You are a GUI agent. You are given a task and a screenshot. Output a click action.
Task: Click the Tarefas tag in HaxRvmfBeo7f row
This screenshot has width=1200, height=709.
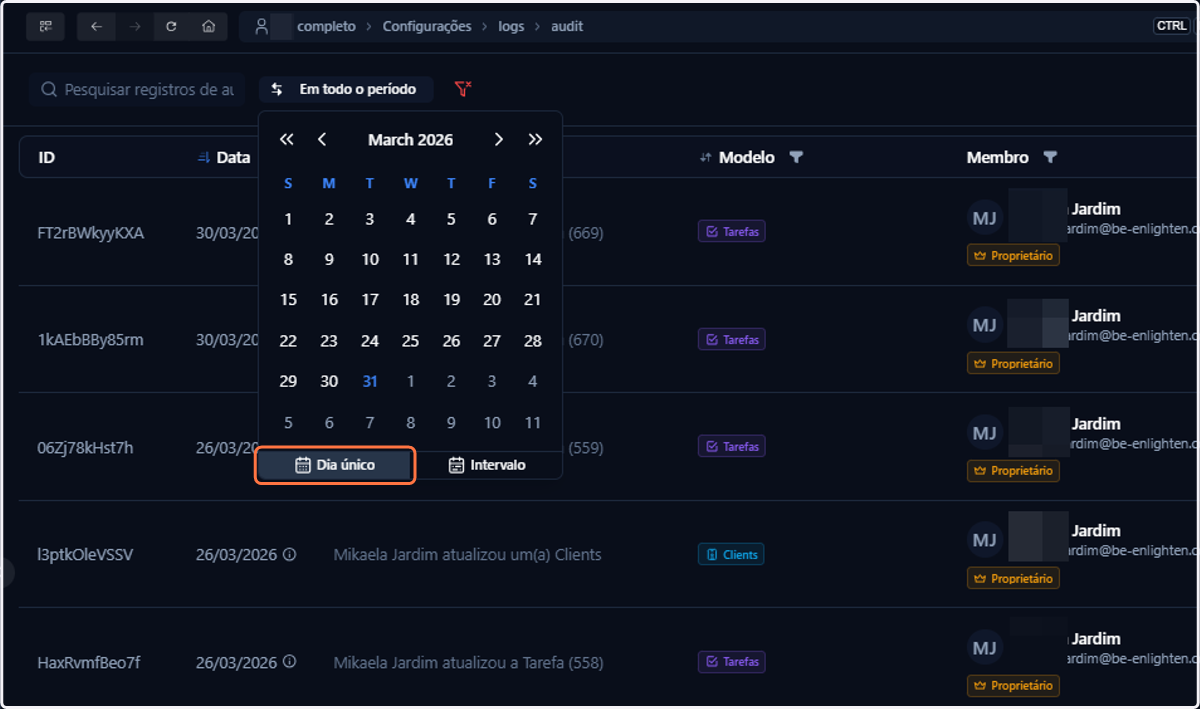[x=731, y=662]
